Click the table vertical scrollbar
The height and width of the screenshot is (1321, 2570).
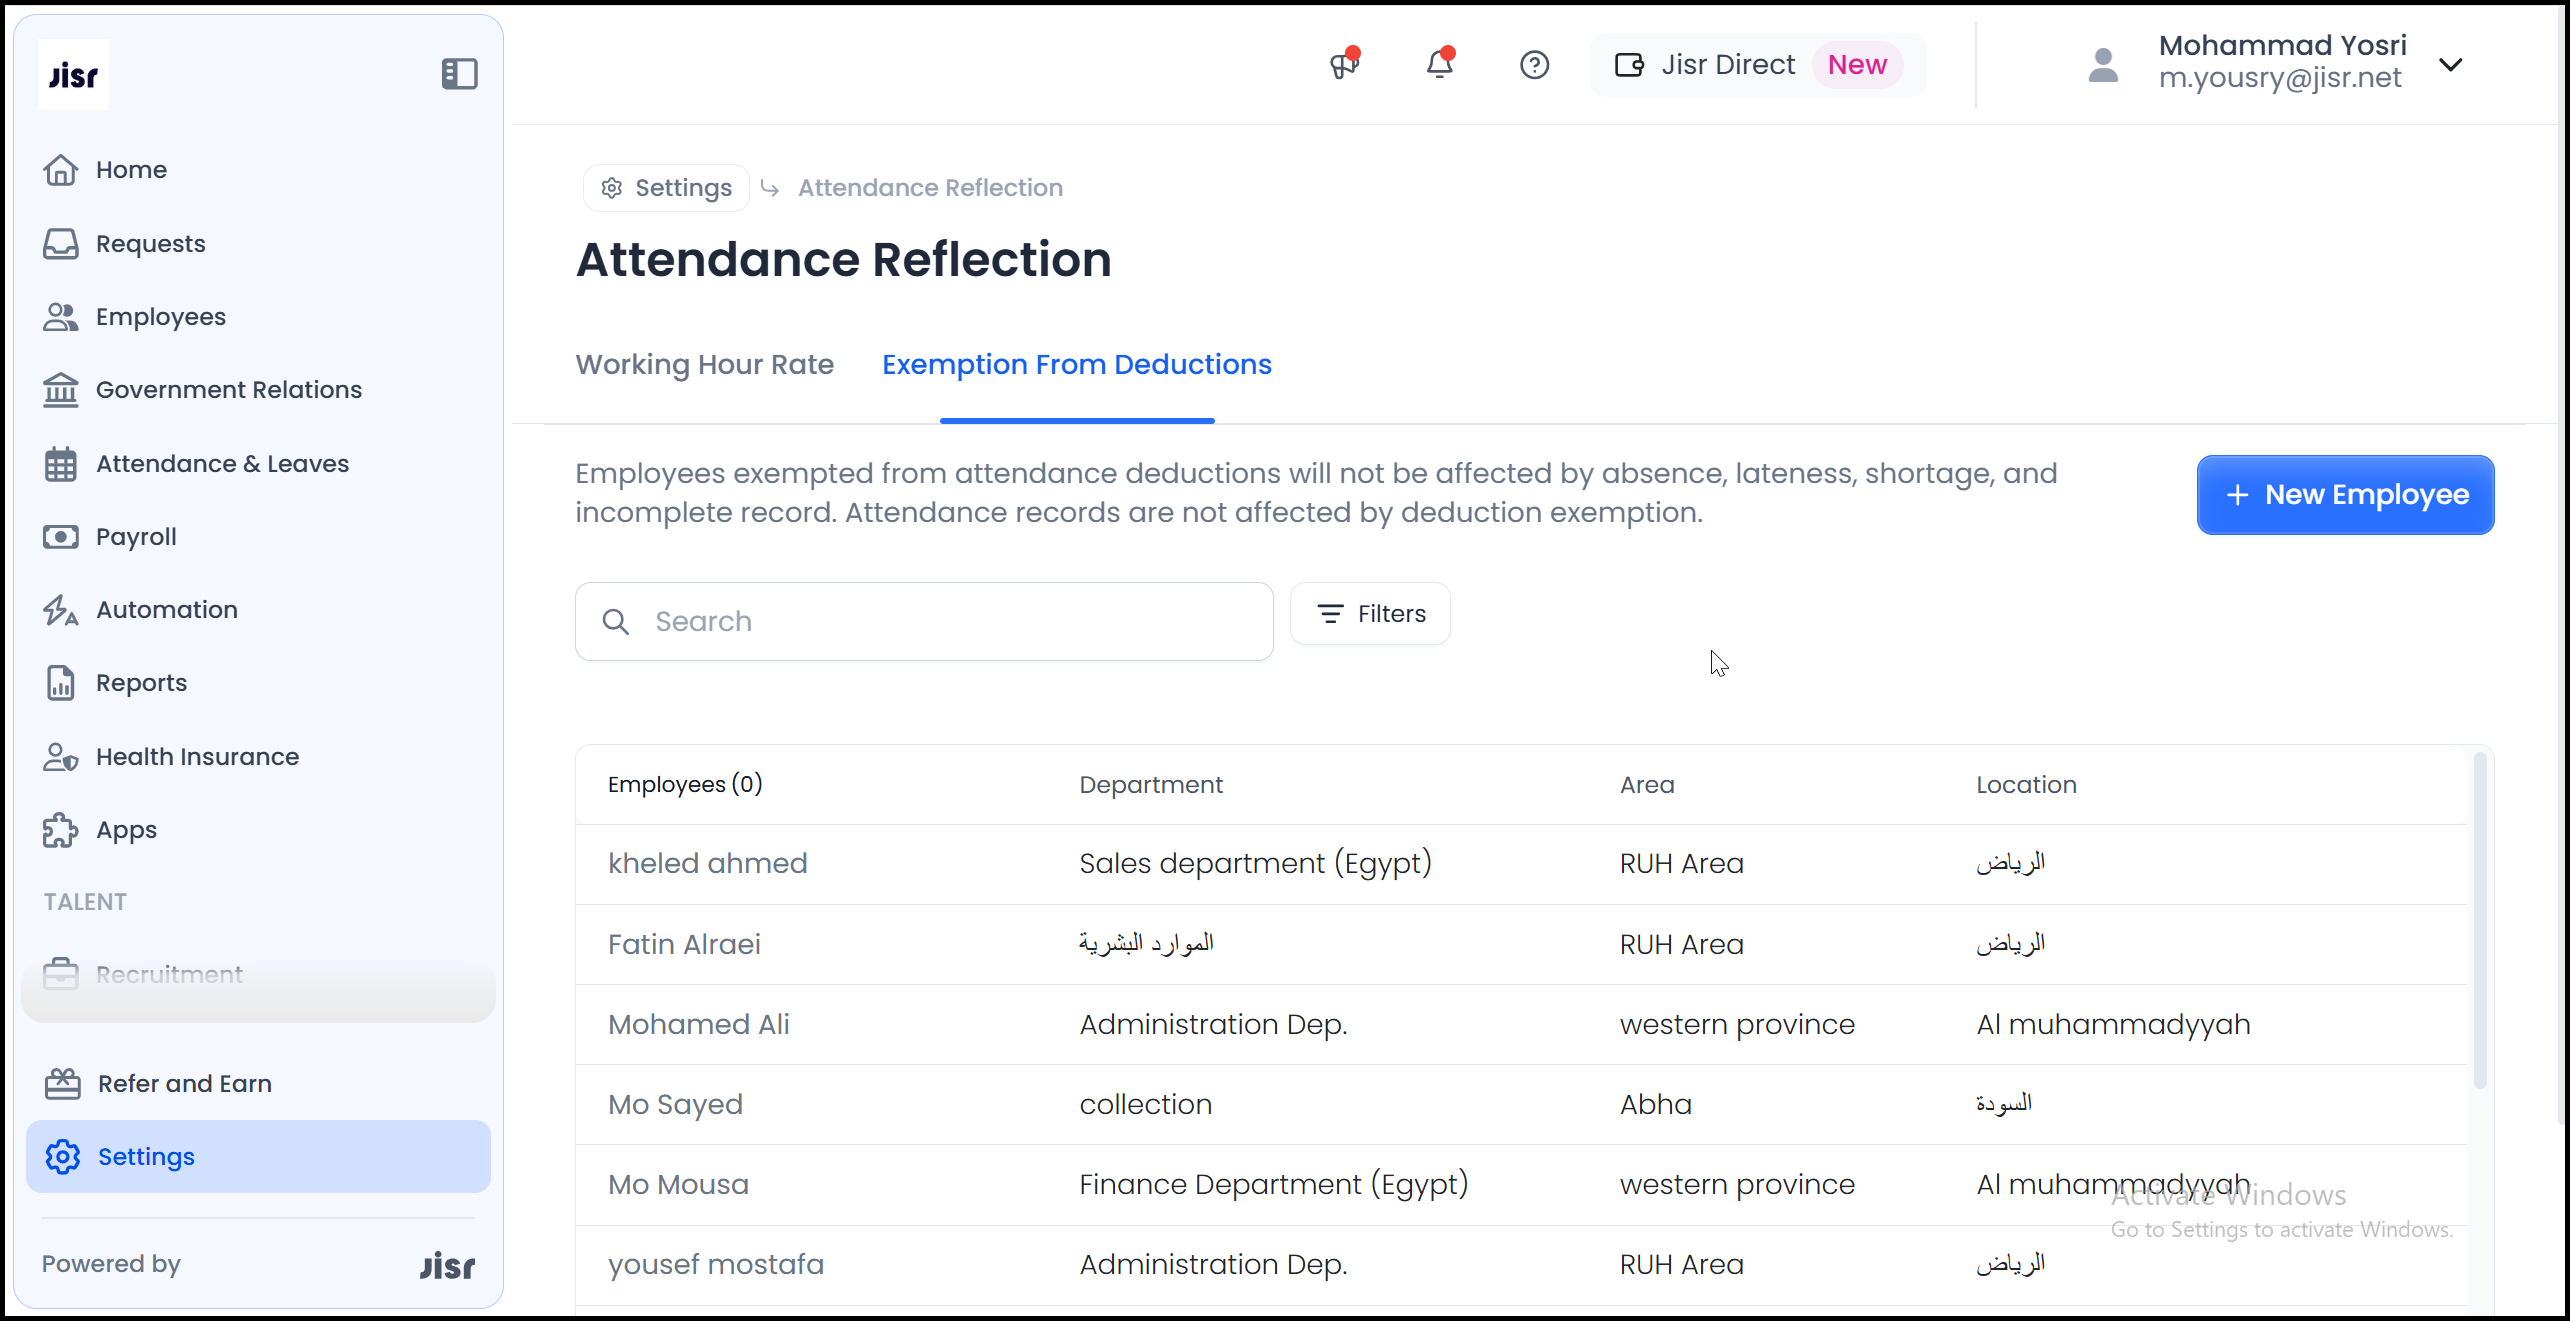point(2479,920)
